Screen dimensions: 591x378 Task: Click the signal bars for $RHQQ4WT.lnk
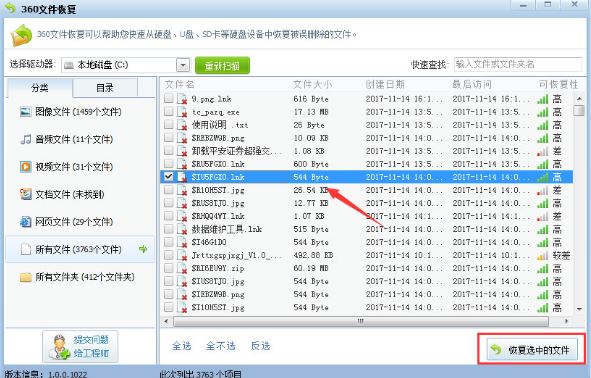click(x=543, y=216)
